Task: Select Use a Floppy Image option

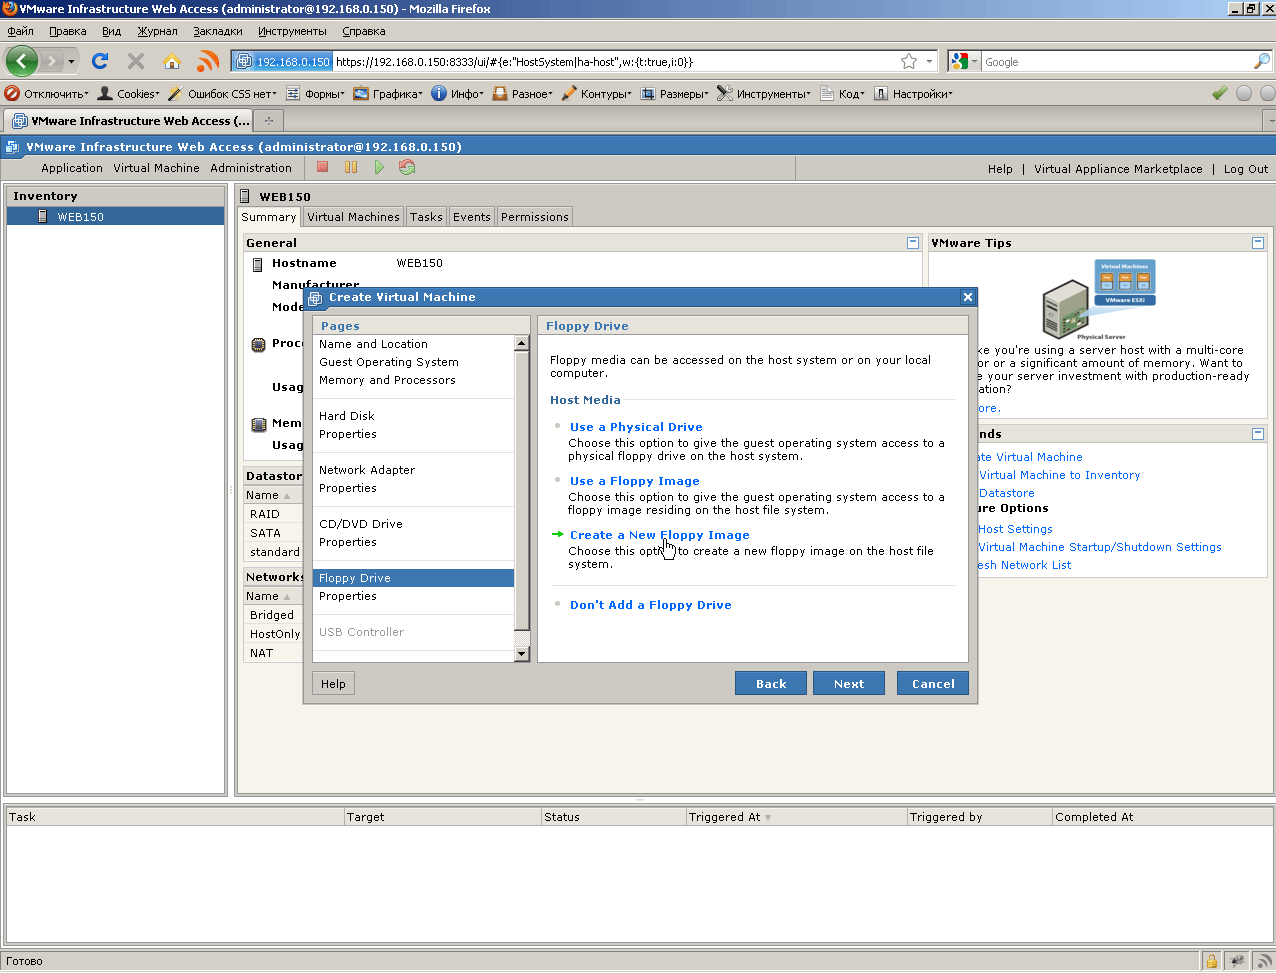Action: pyautogui.click(x=635, y=481)
